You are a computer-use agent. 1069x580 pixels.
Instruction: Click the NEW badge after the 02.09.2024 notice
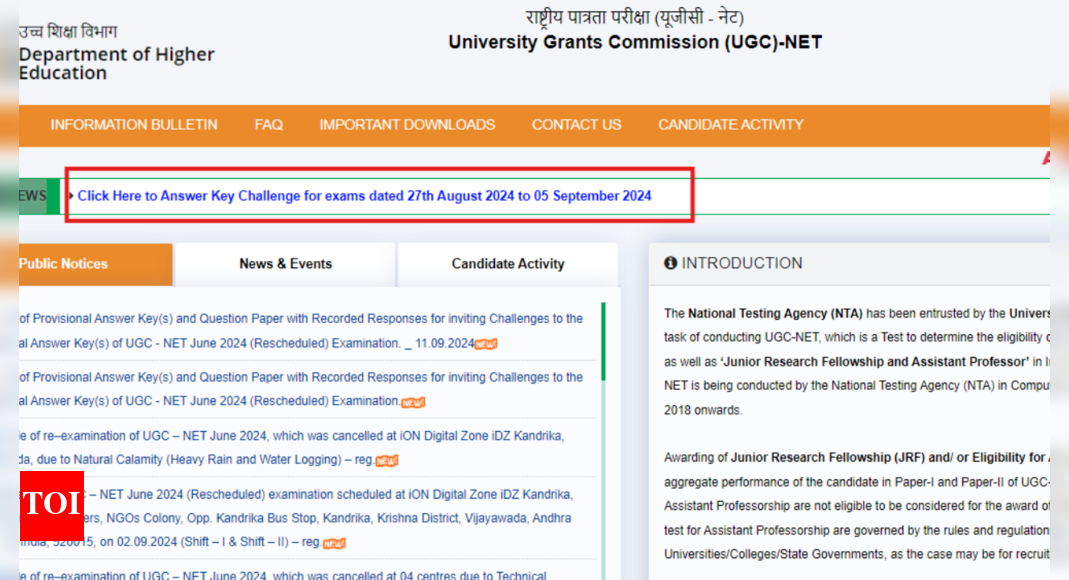coord(334,543)
